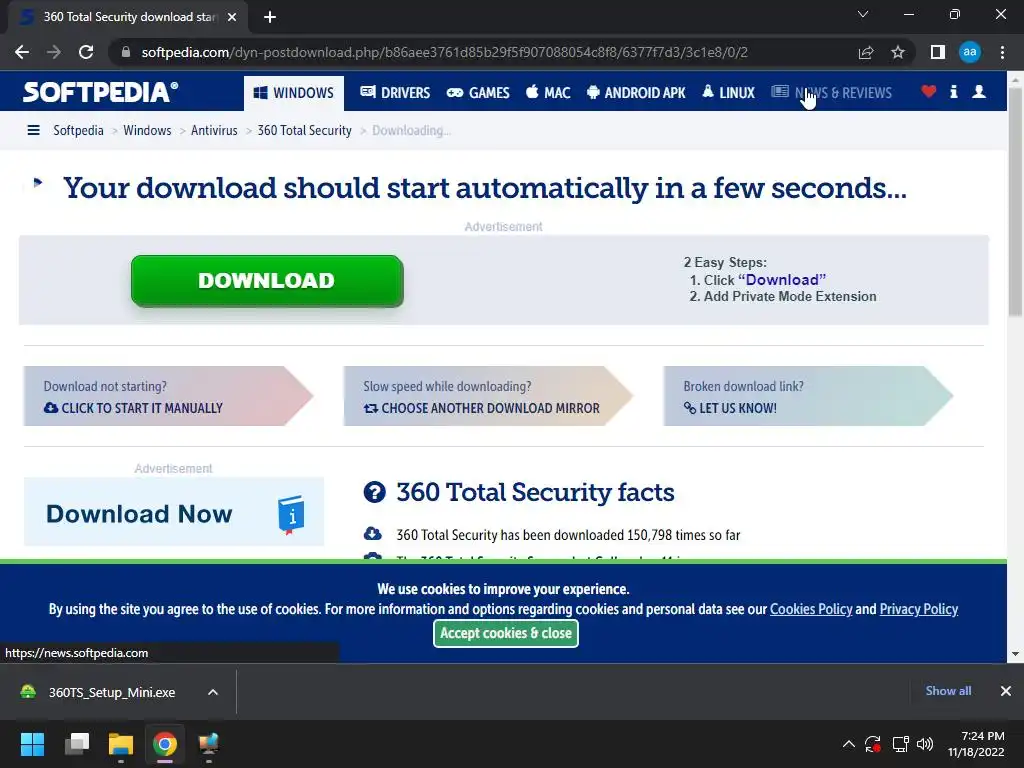Share this page via share icon
The width and height of the screenshot is (1024, 768).
pyautogui.click(x=866, y=52)
